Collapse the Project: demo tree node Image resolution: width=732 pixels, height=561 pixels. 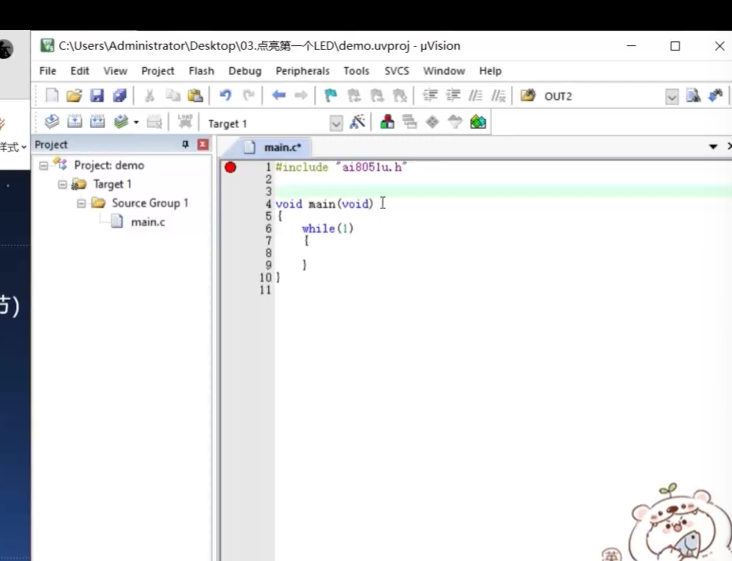(43, 165)
